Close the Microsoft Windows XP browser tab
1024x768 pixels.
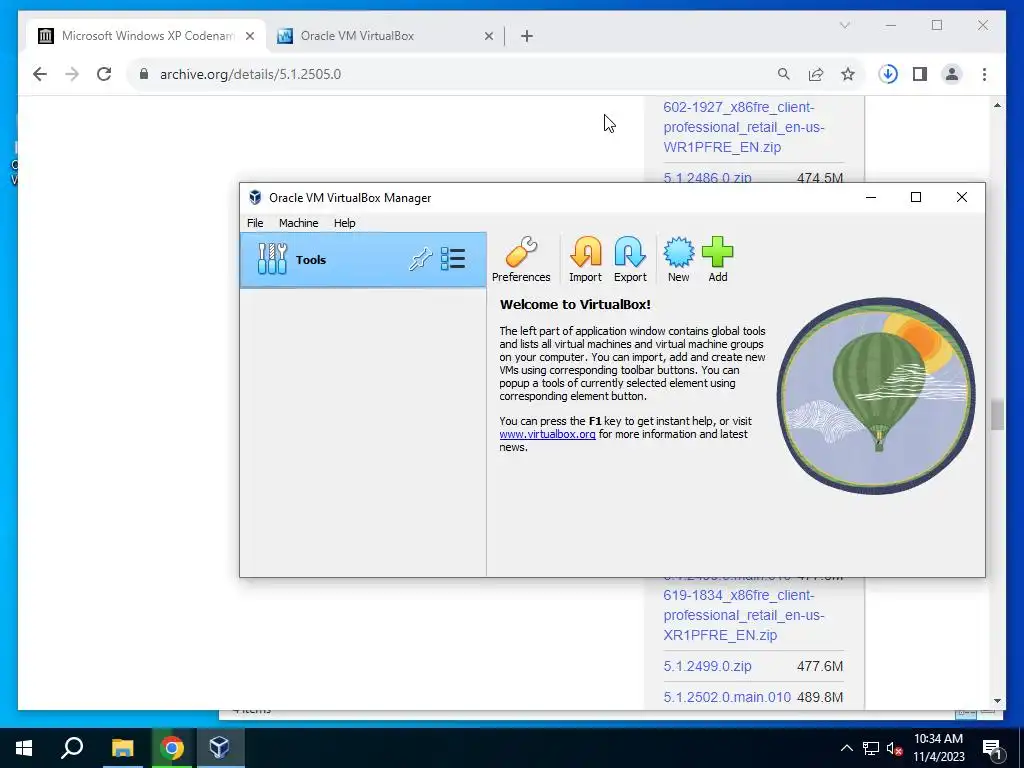(249, 36)
